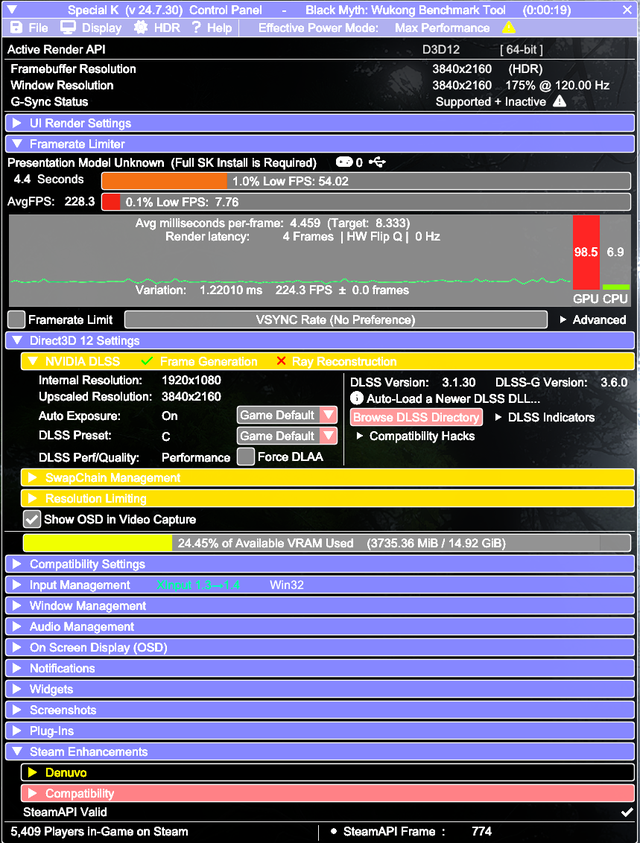Toggle the Force DLAA checkbox
The image size is (640, 843).
point(246,456)
